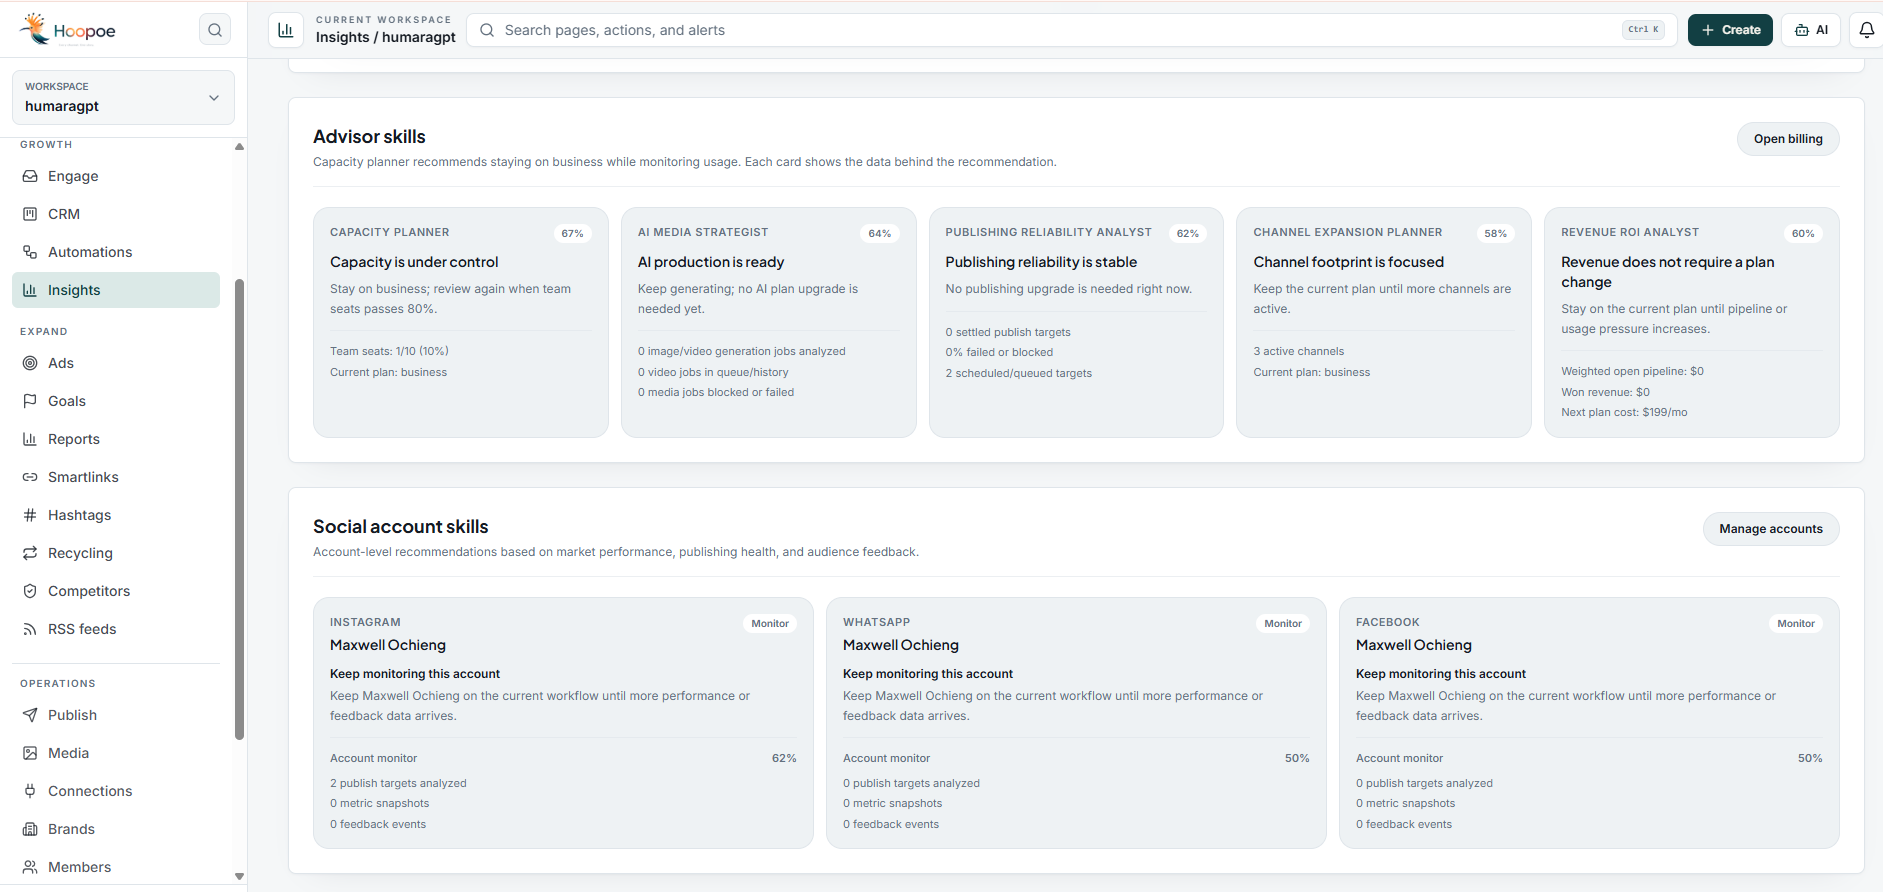The width and height of the screenshot is (1883, 892).
Task: Open the sidebar search icon button
Action: (215, 30)
